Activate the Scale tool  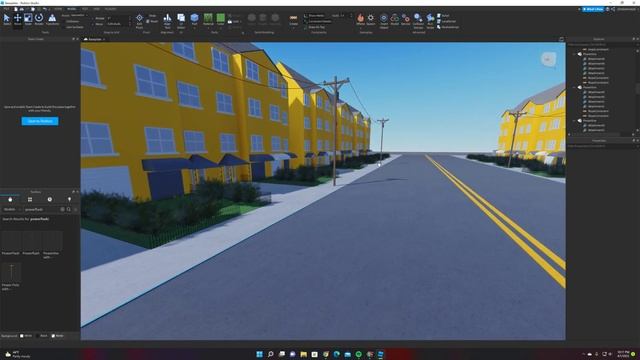point(28,19)
